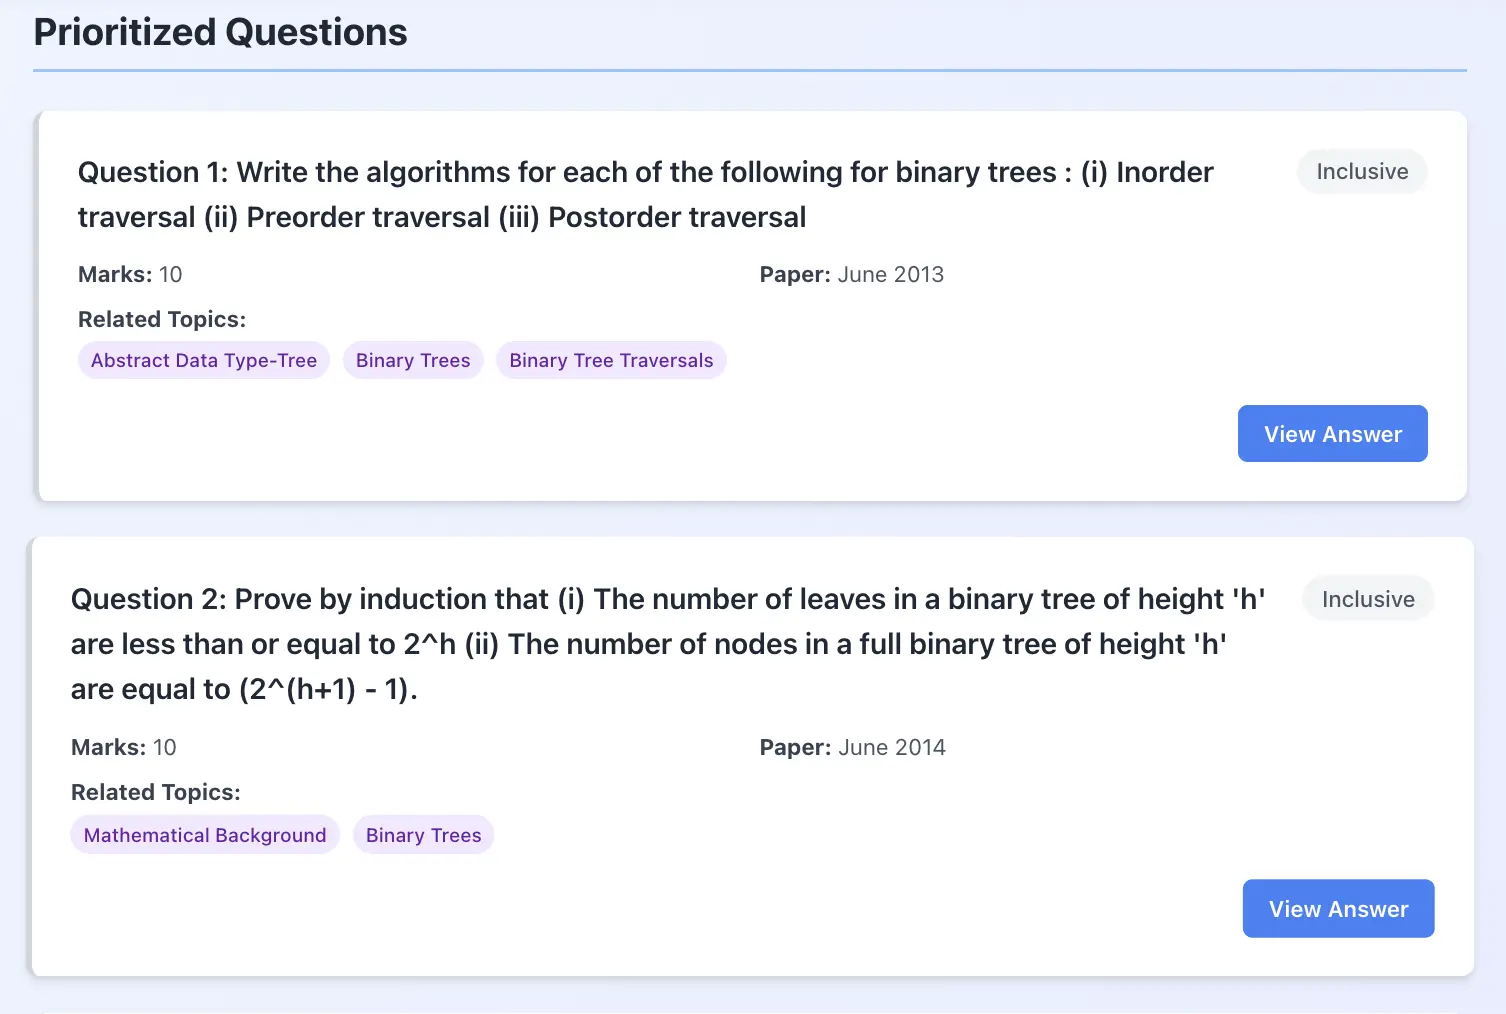The width and height of the screenshot is (1506, 1014).
Task: Open View Answer for Question 2
Action: click(1338, 908)
